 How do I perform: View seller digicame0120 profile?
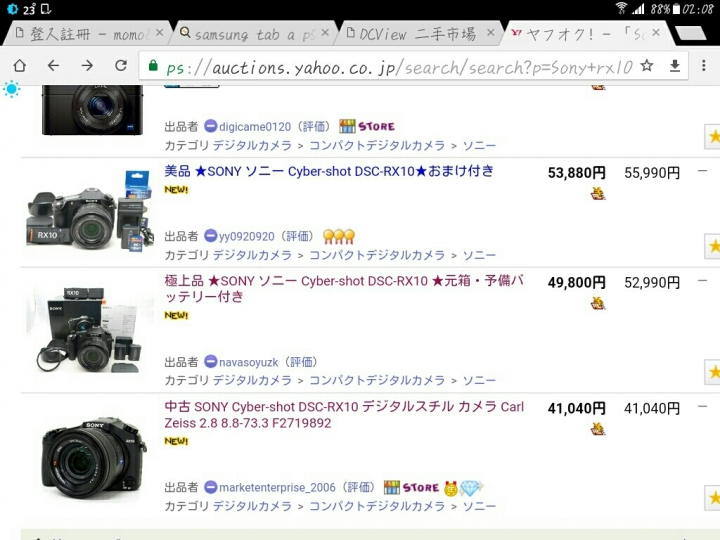tap(255, 127)
